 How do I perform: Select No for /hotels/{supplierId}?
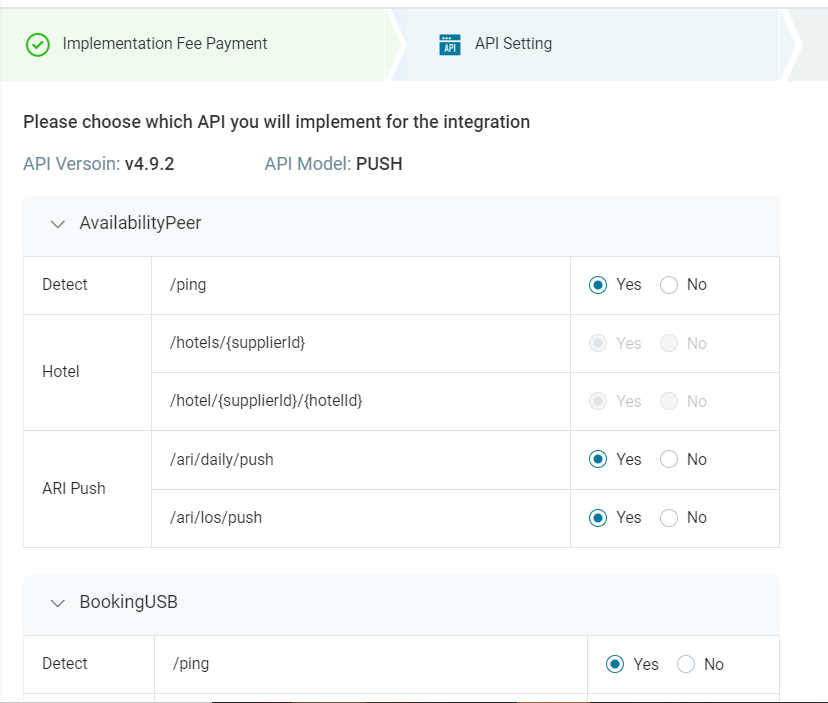(669, 343)
